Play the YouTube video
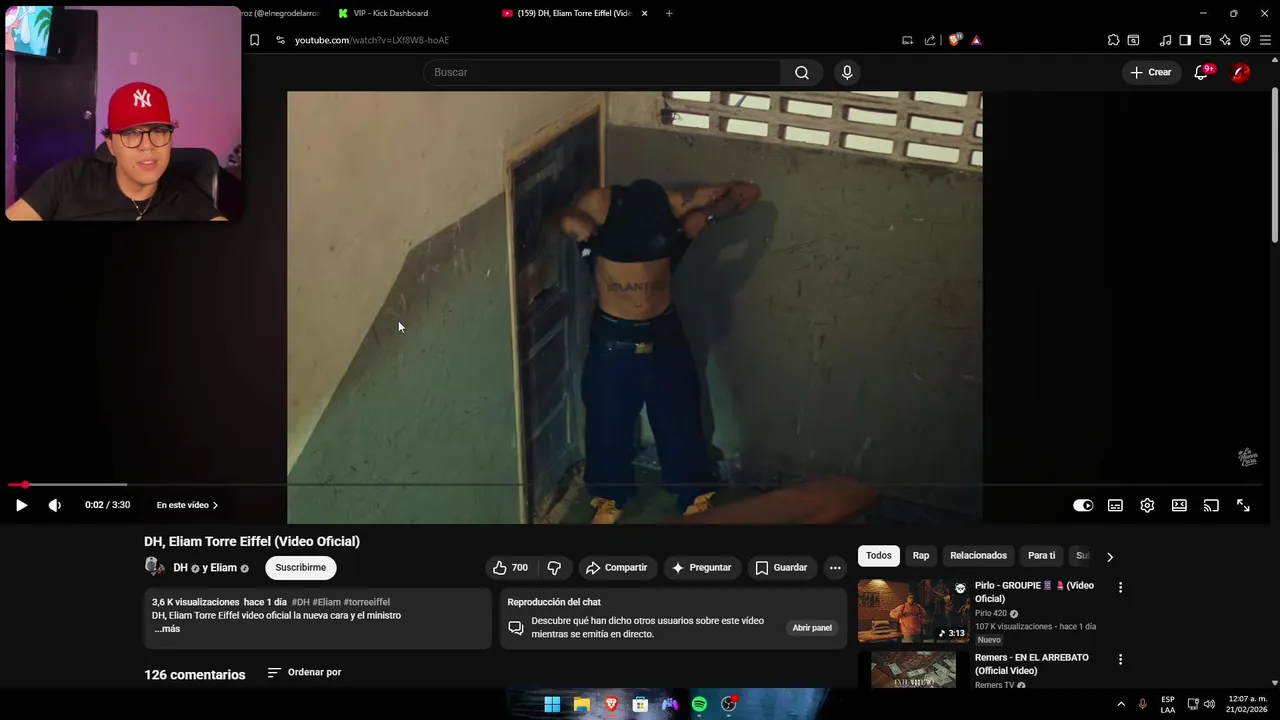The width and height of the screenshot is (1280, 720). tap(21, 505)
